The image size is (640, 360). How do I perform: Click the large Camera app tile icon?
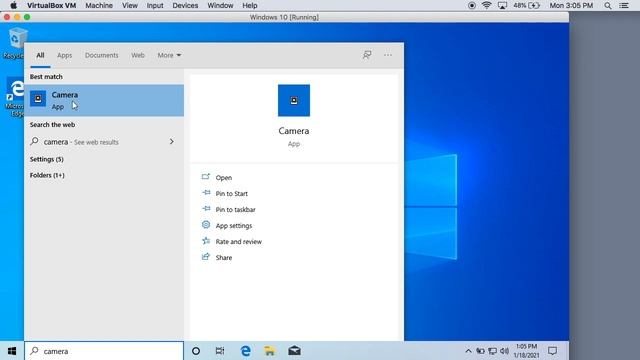tap(294, 100)
